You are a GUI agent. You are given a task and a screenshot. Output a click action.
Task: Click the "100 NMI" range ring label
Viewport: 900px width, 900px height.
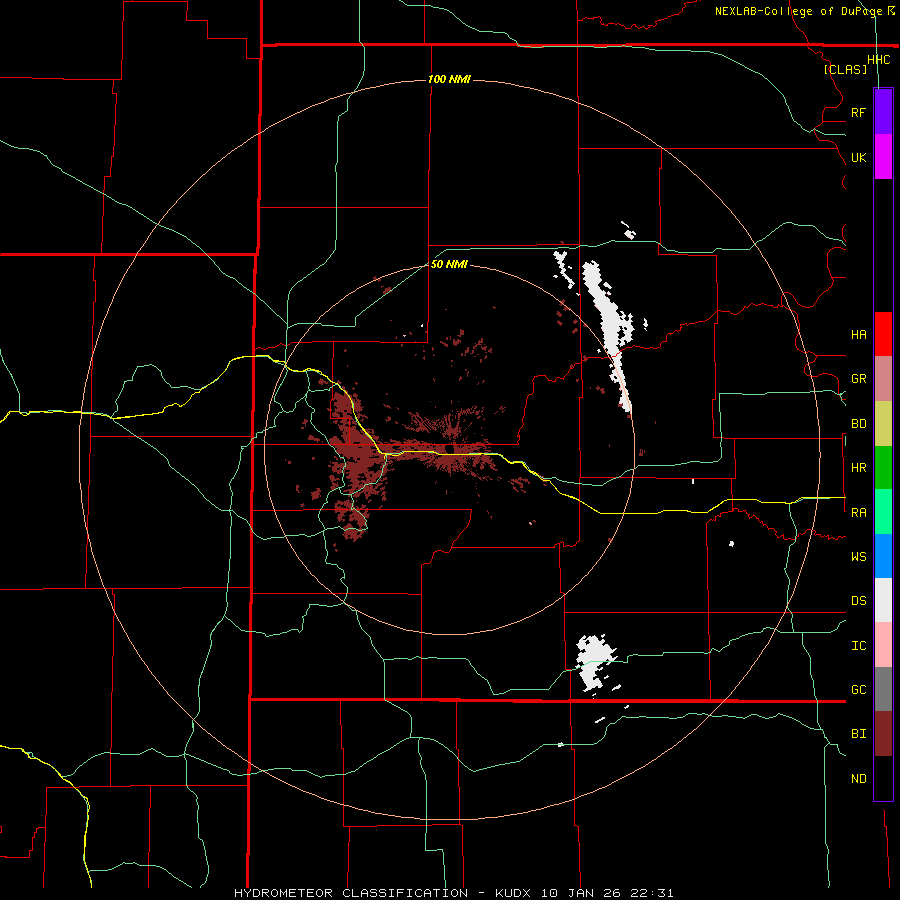449,79
